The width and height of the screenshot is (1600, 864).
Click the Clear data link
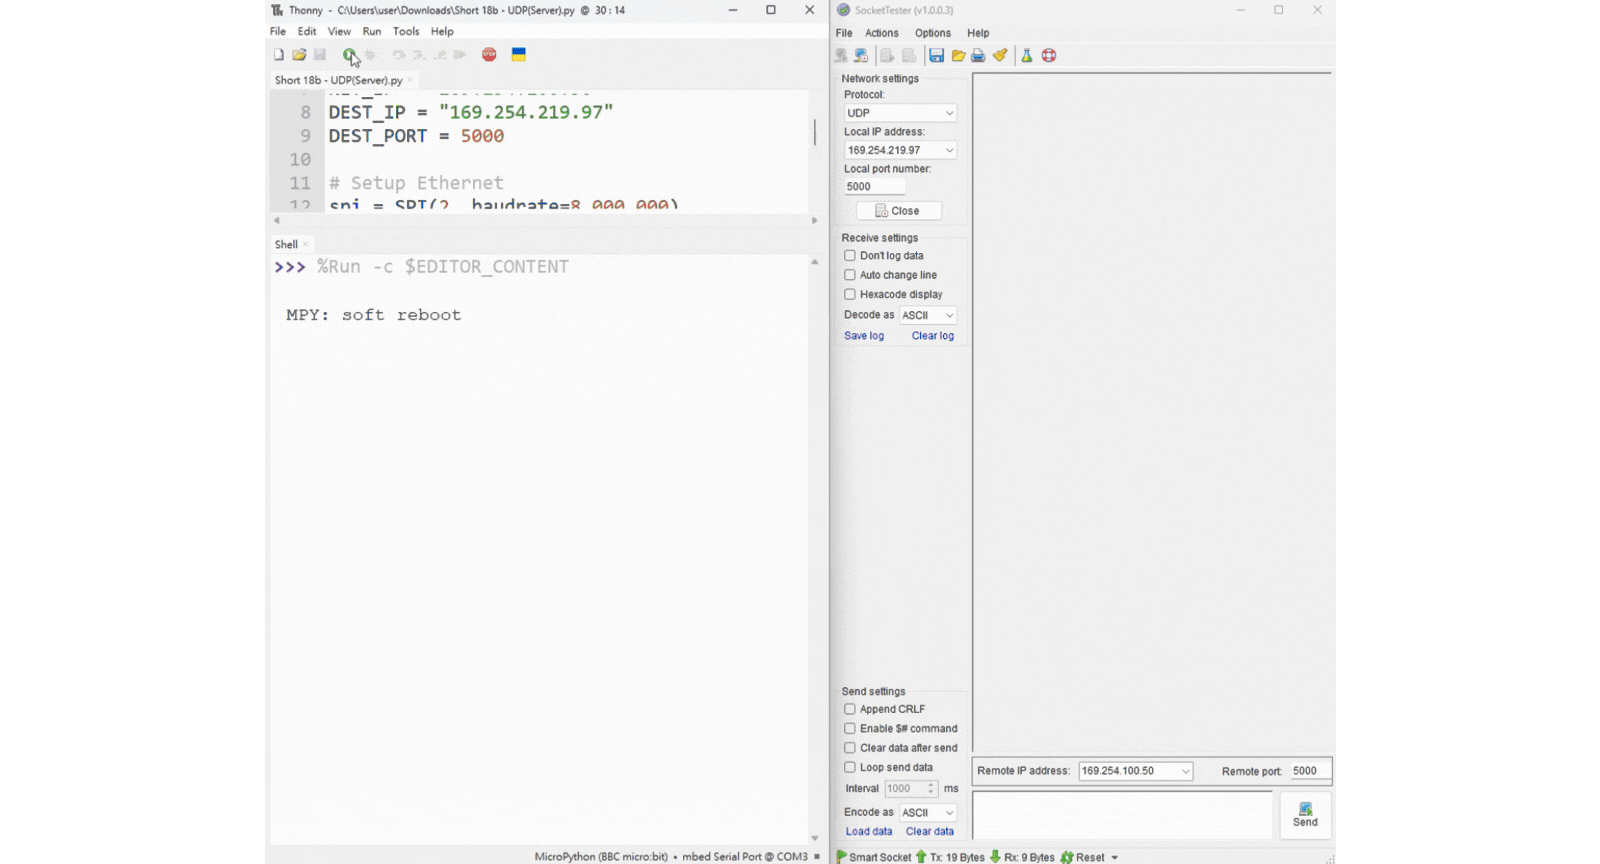pos(930,832)
